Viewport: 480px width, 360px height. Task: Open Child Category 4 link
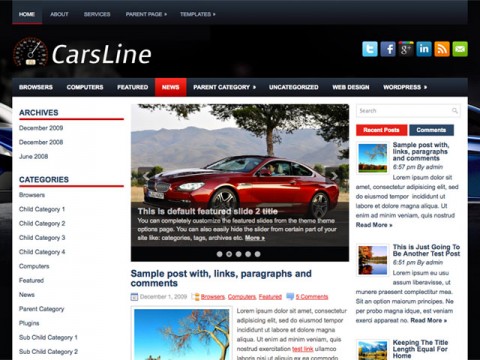(x=42, y=252)
